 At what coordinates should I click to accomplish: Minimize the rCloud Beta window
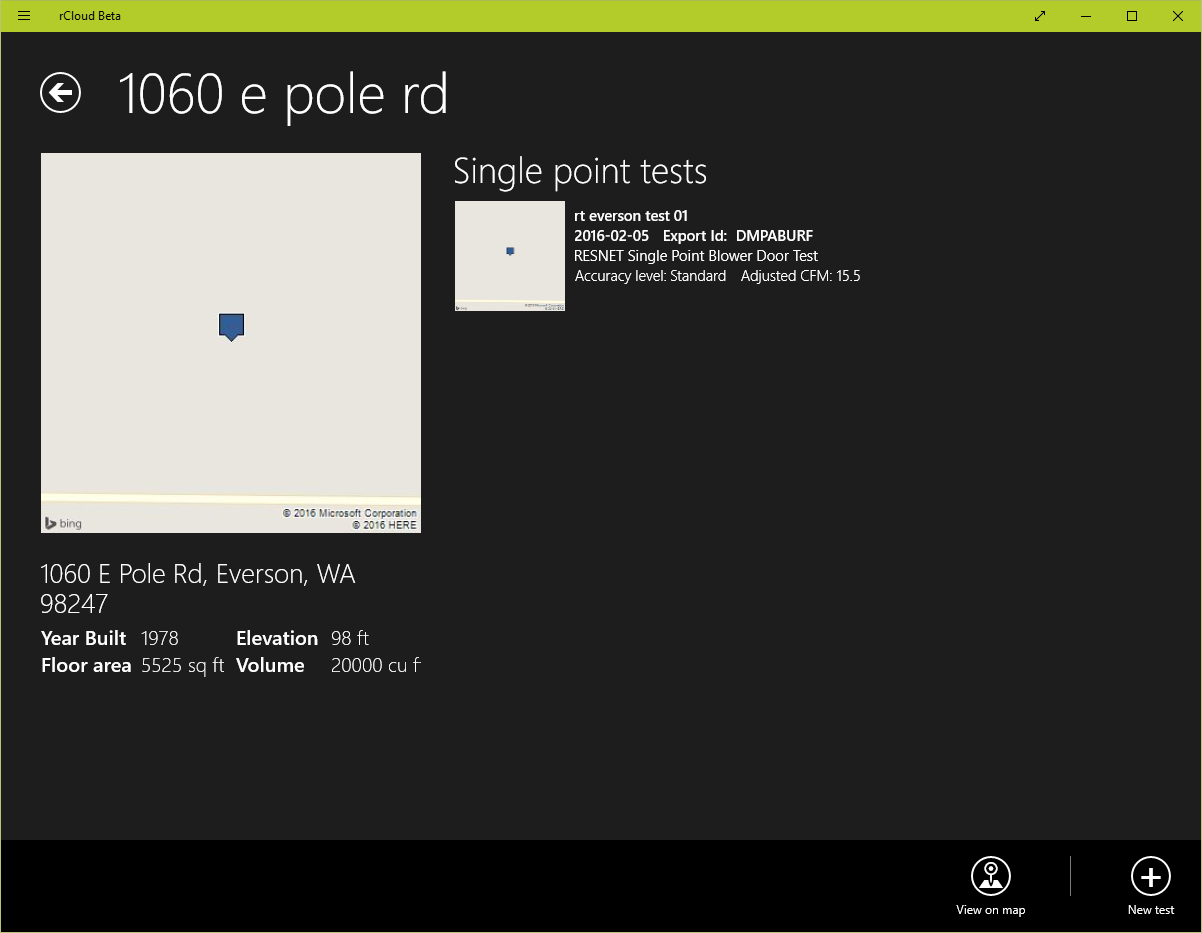pos(1086,16)
